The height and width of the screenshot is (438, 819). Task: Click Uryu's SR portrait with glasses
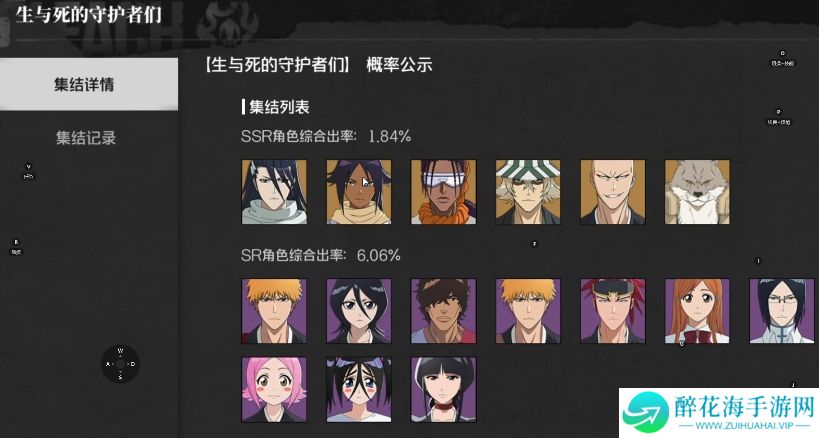coord(782,311)
